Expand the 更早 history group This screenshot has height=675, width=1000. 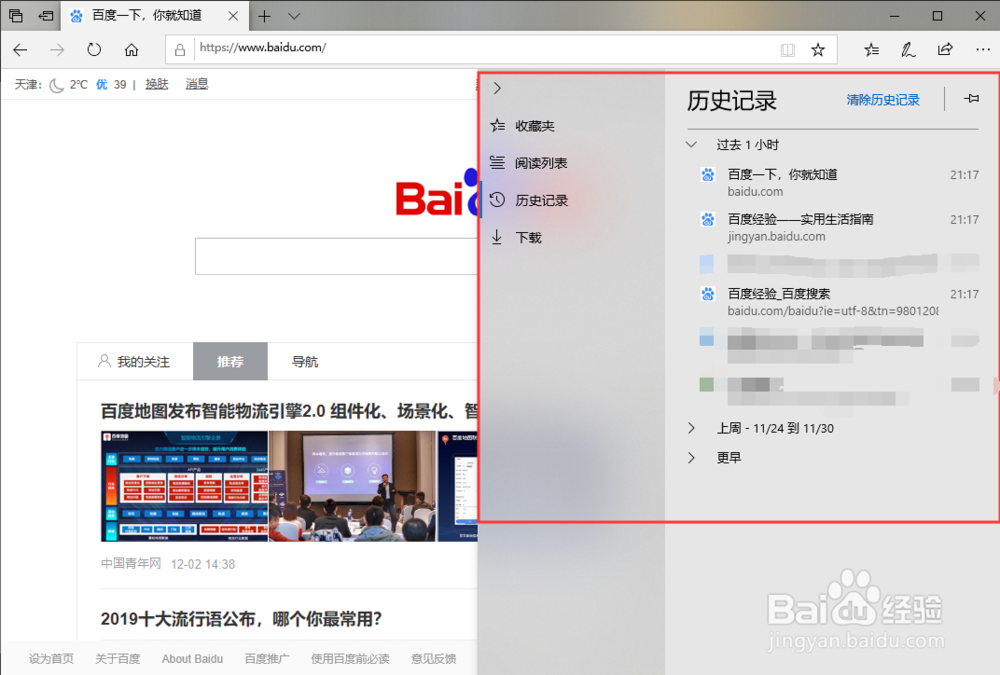click(691, 457)
